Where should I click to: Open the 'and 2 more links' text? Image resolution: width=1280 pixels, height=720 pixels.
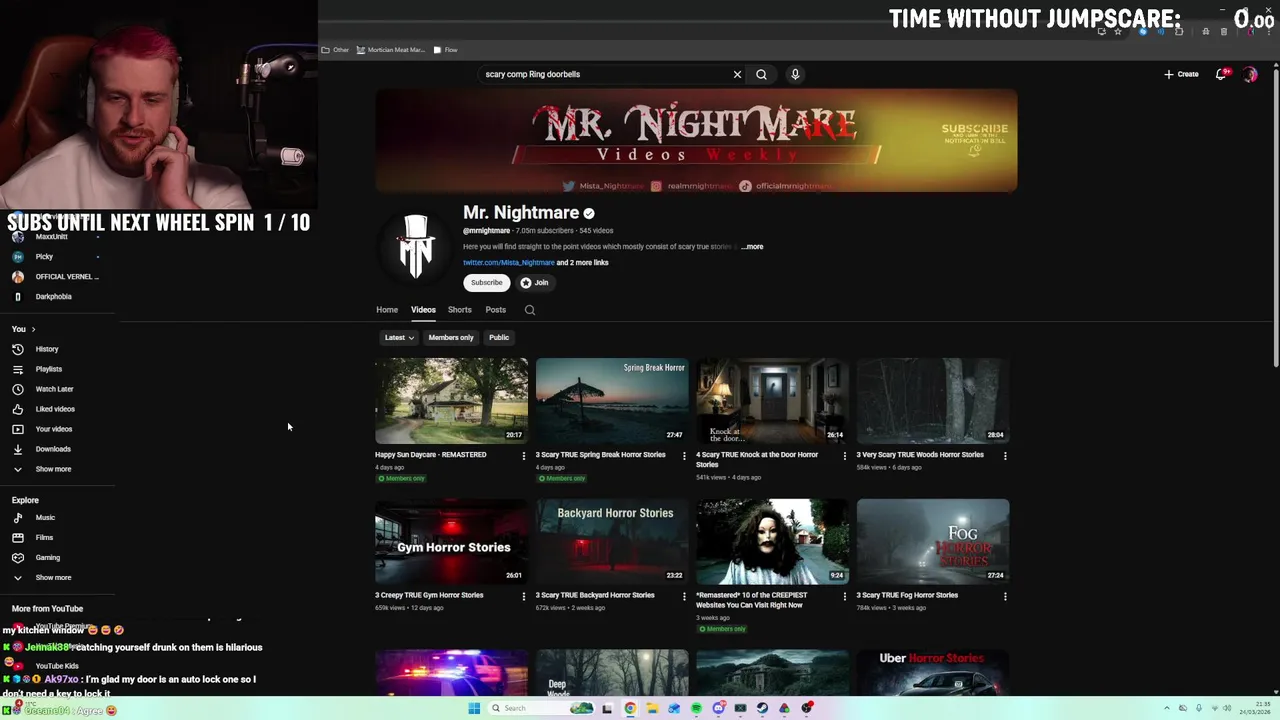[582, 263]
